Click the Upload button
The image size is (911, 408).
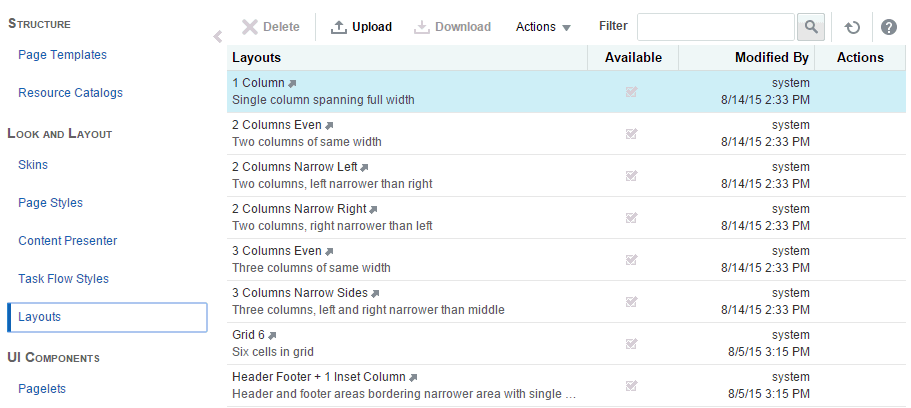click(x=361, y=27)
